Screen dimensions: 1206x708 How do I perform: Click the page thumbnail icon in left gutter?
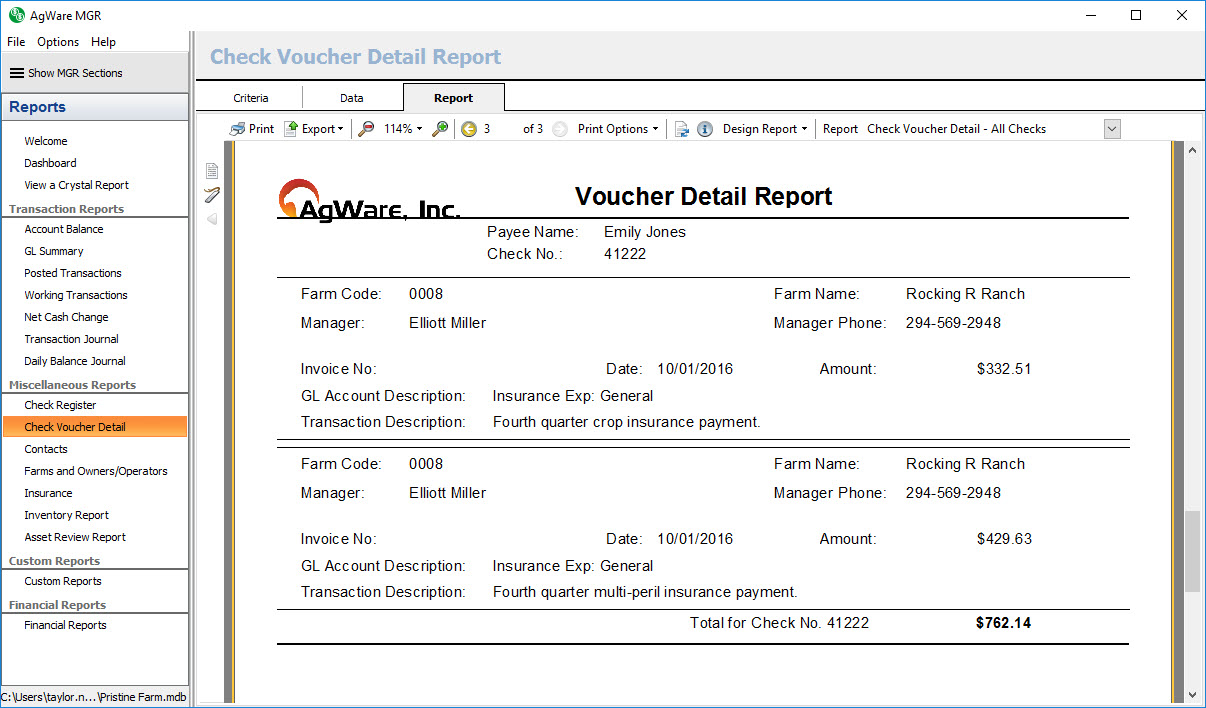pos(212,171)
